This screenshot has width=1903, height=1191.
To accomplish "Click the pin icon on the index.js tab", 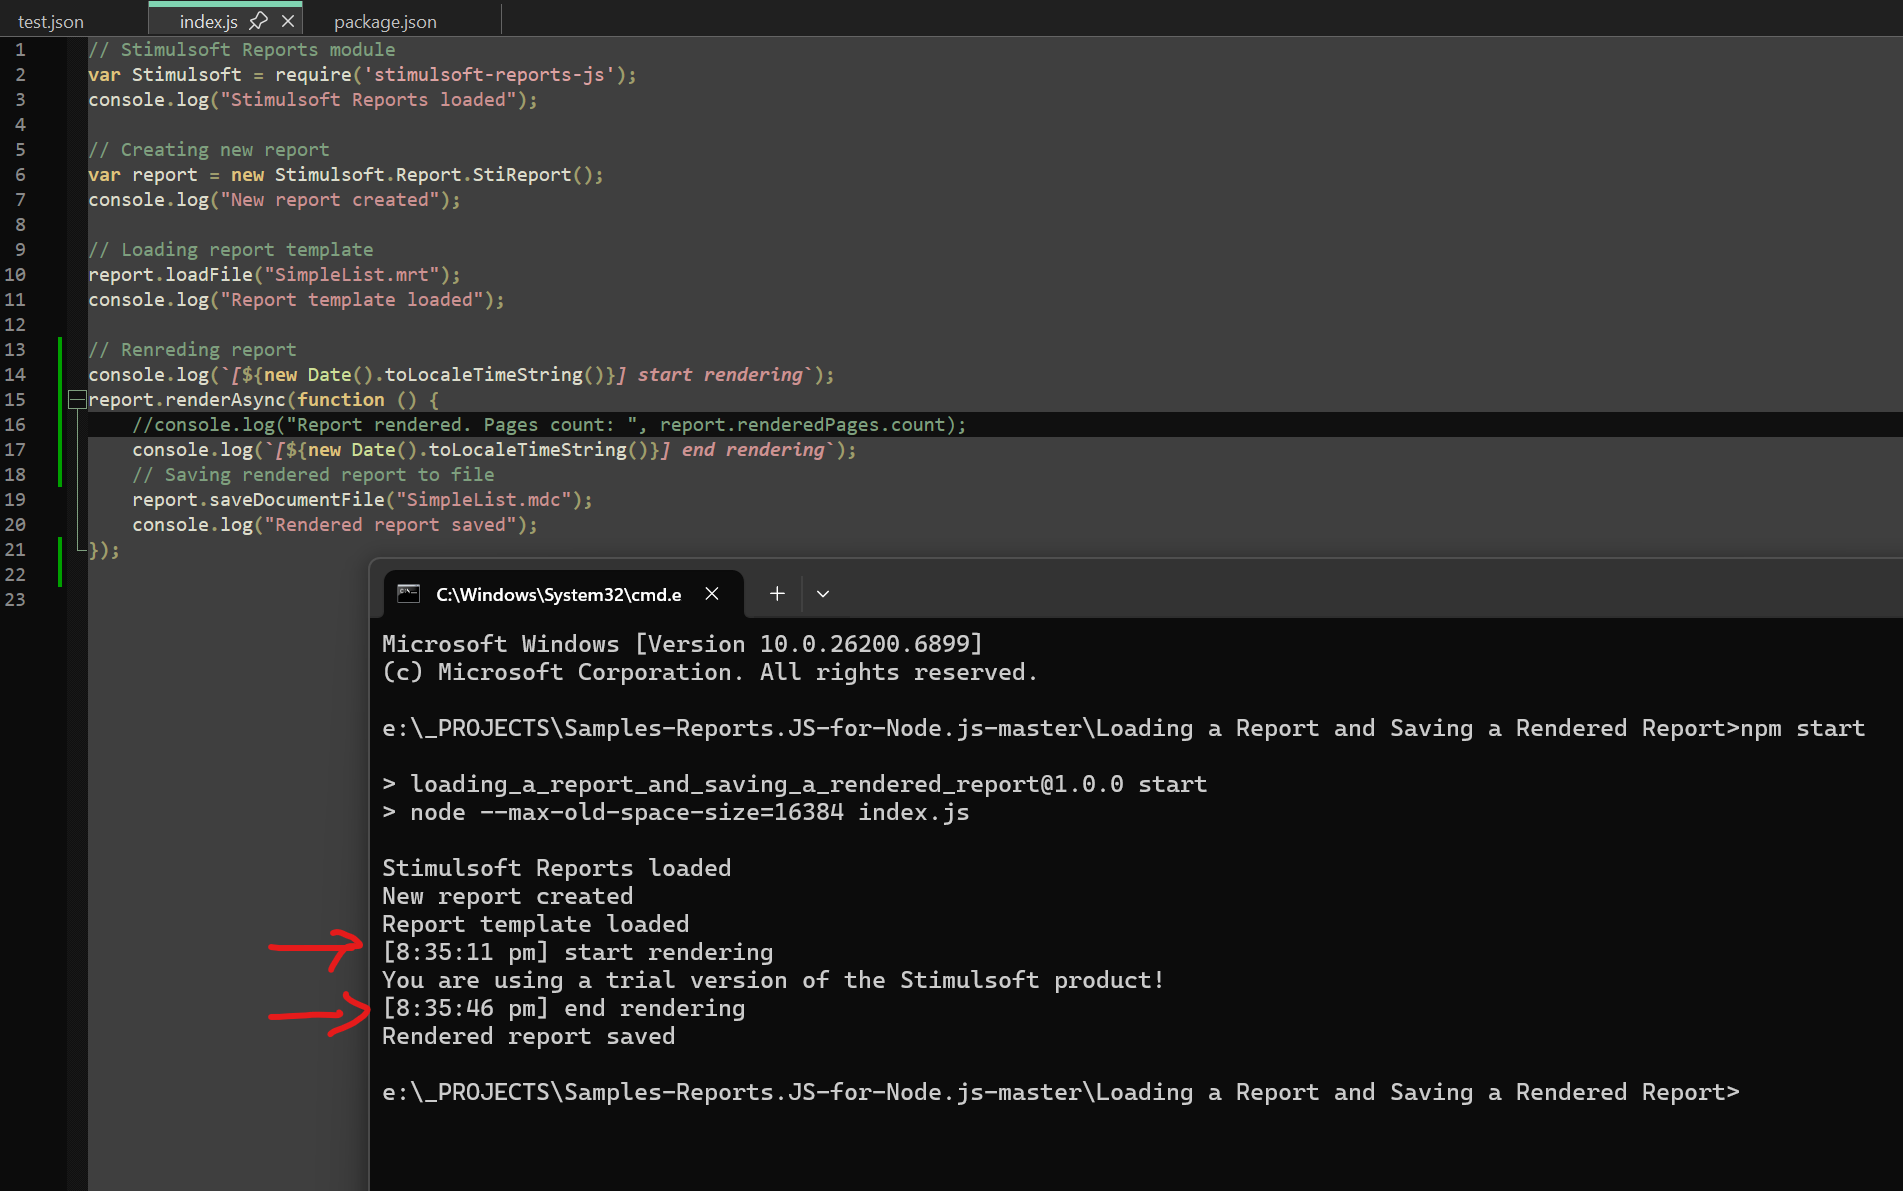I will tap(258, 20).
